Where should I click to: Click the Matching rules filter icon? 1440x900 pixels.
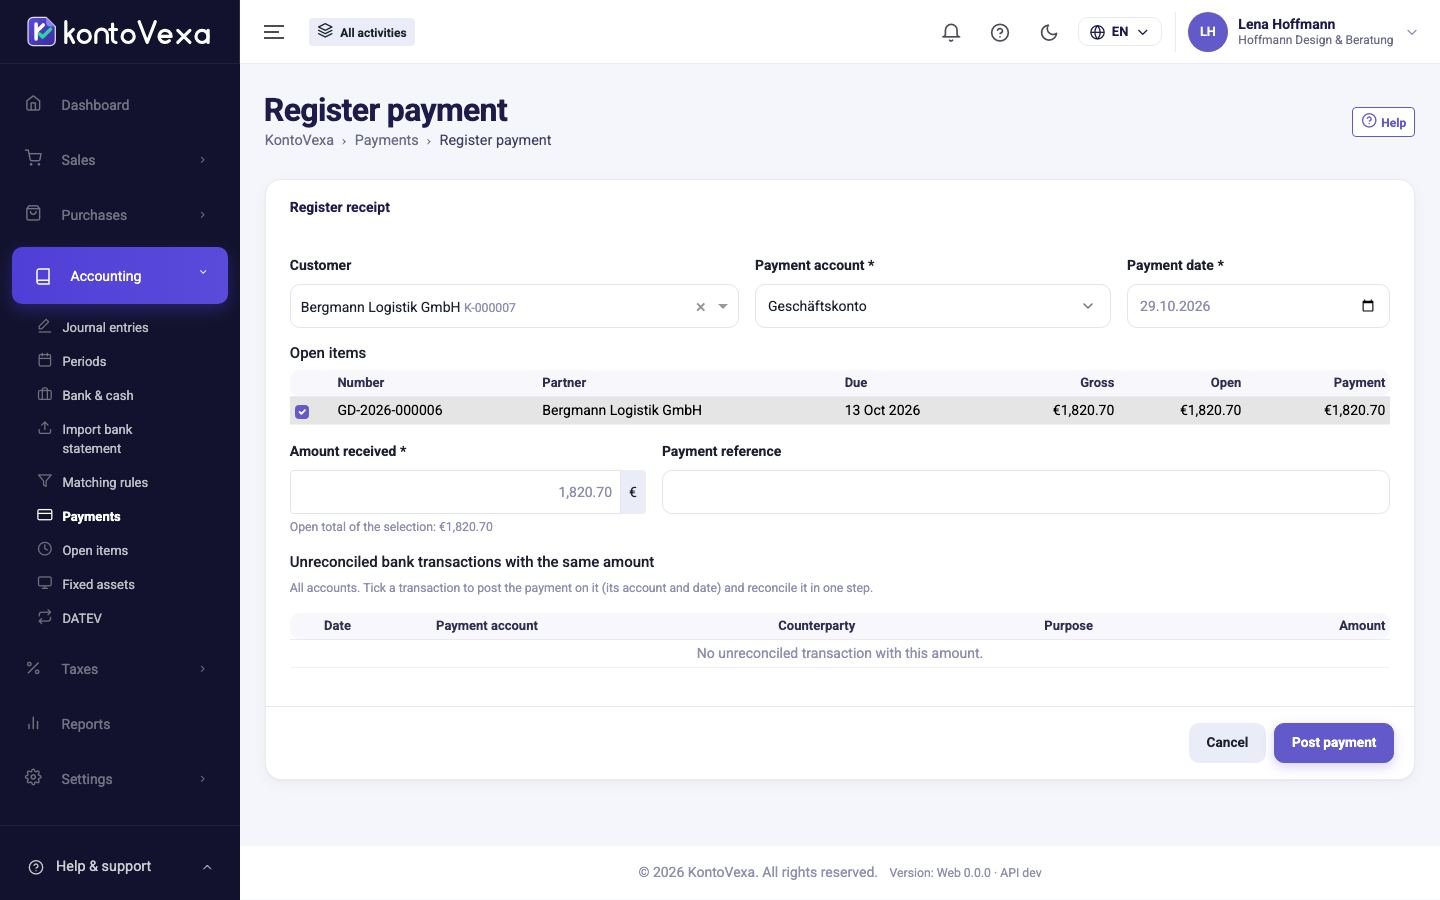point(44,481)
